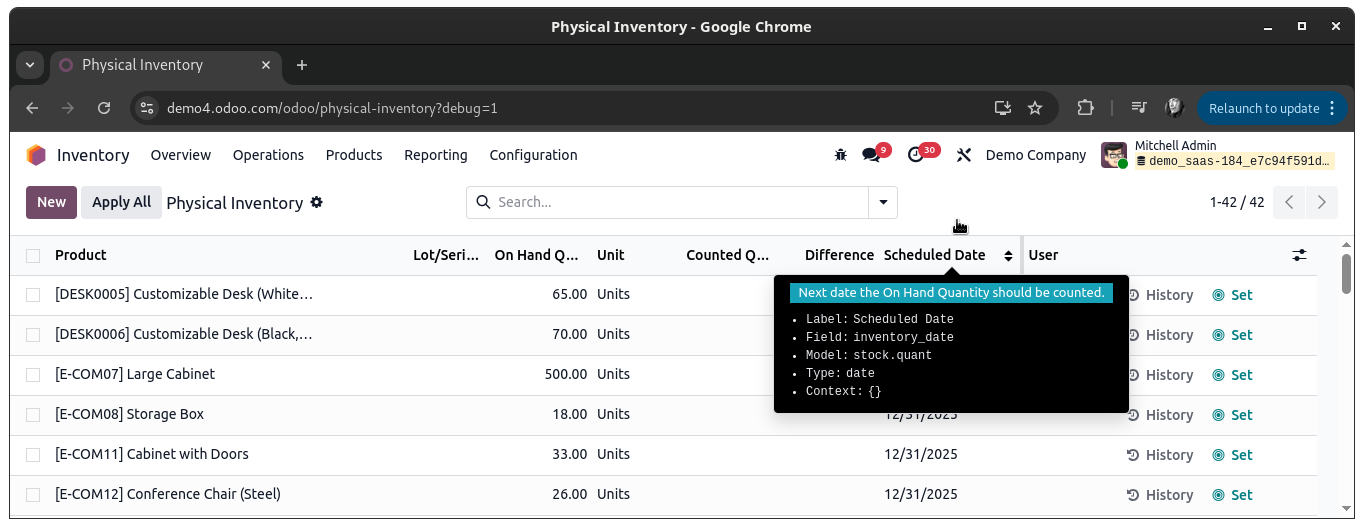Image resolution: width=1364 pixels, height=528 pixels.
Task: Sort by the On Hand Quantity column header
Action: (x=537, y=255)
